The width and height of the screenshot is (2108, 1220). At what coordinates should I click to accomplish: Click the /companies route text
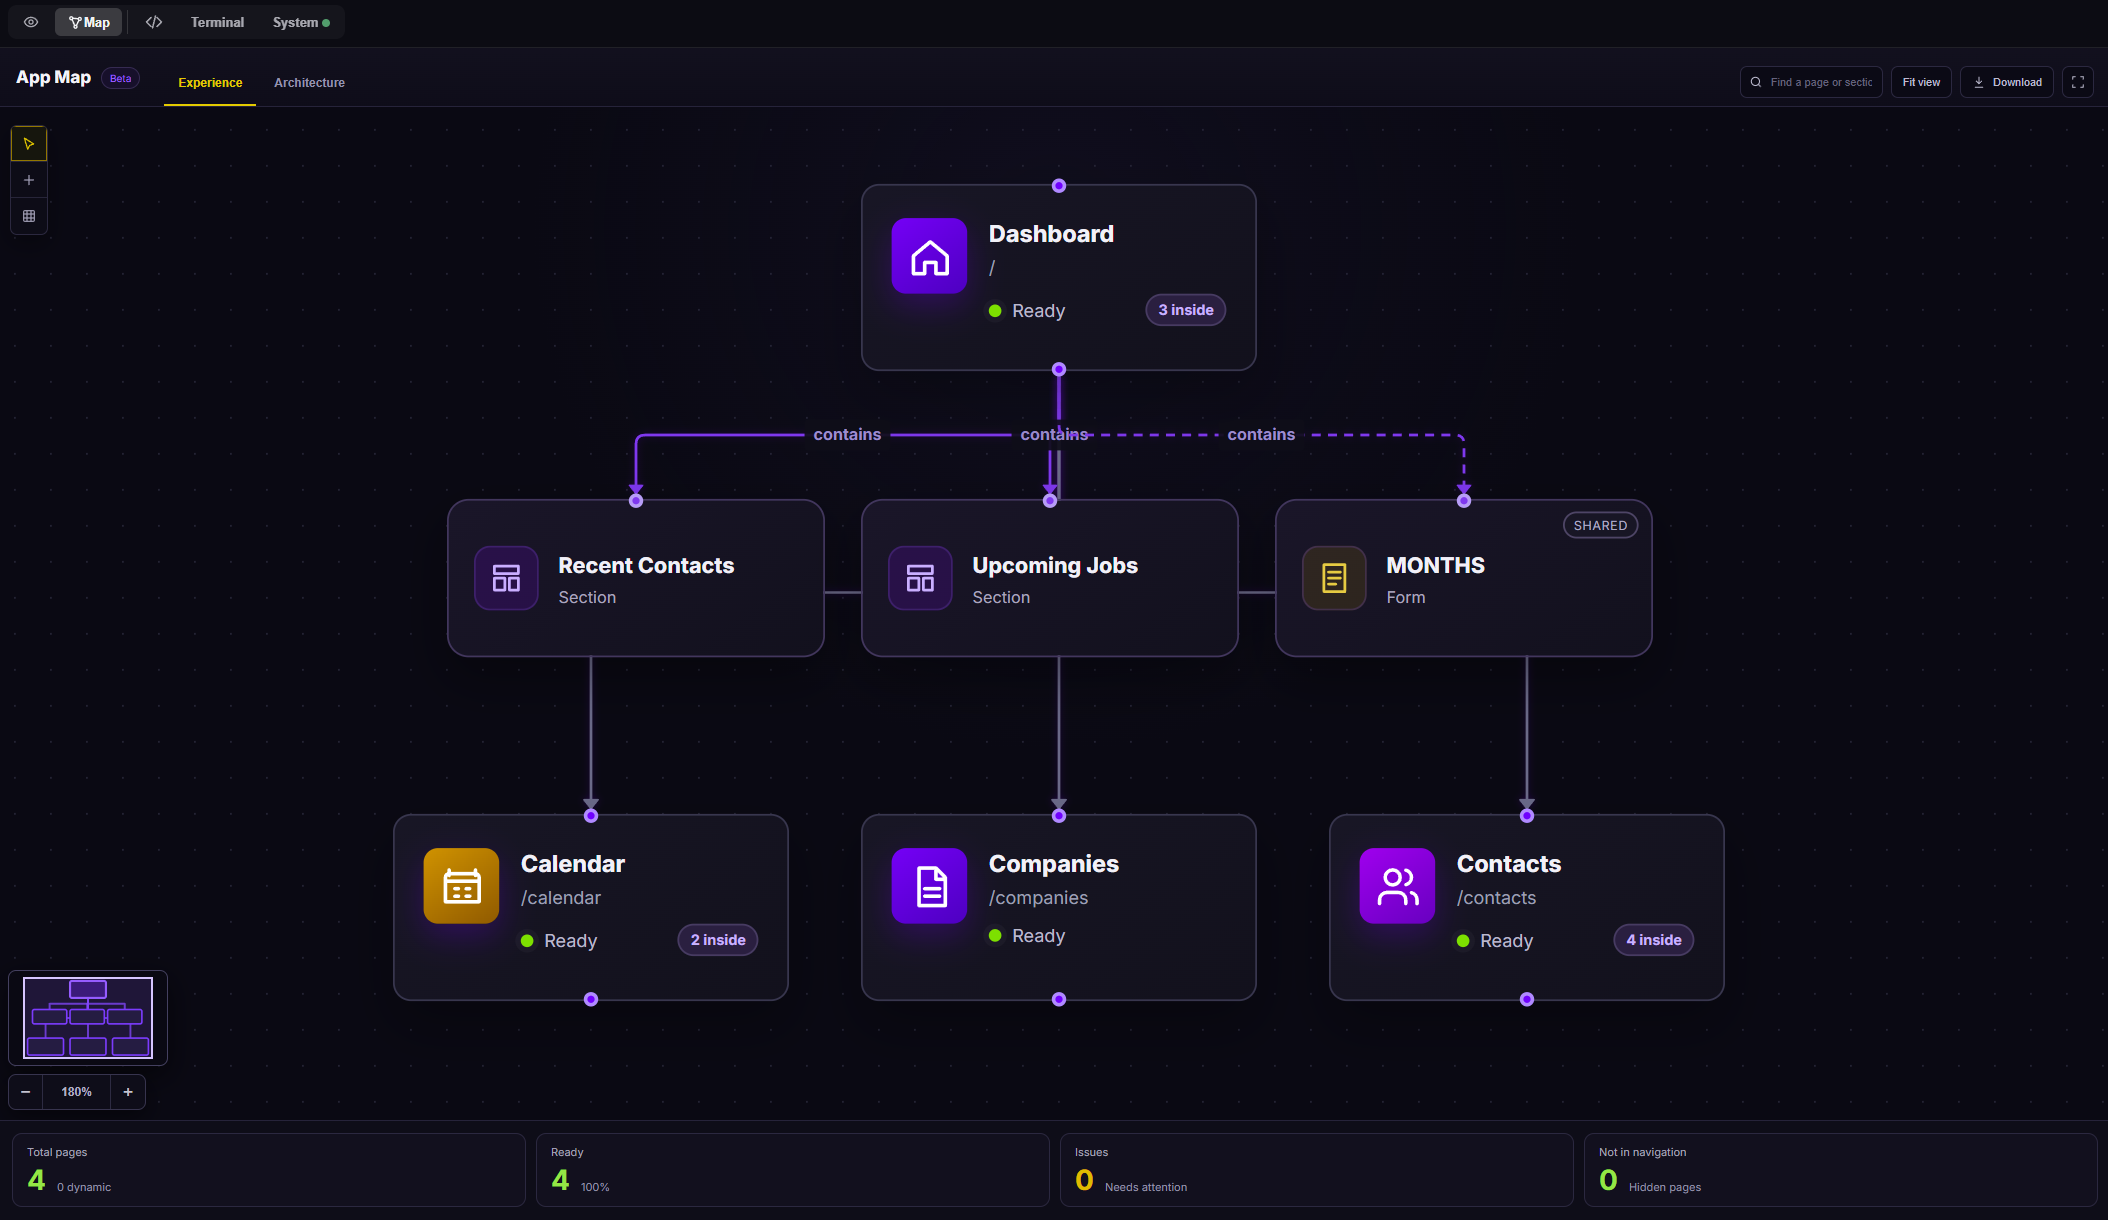pyautogui.click(x=1038, y=898)
